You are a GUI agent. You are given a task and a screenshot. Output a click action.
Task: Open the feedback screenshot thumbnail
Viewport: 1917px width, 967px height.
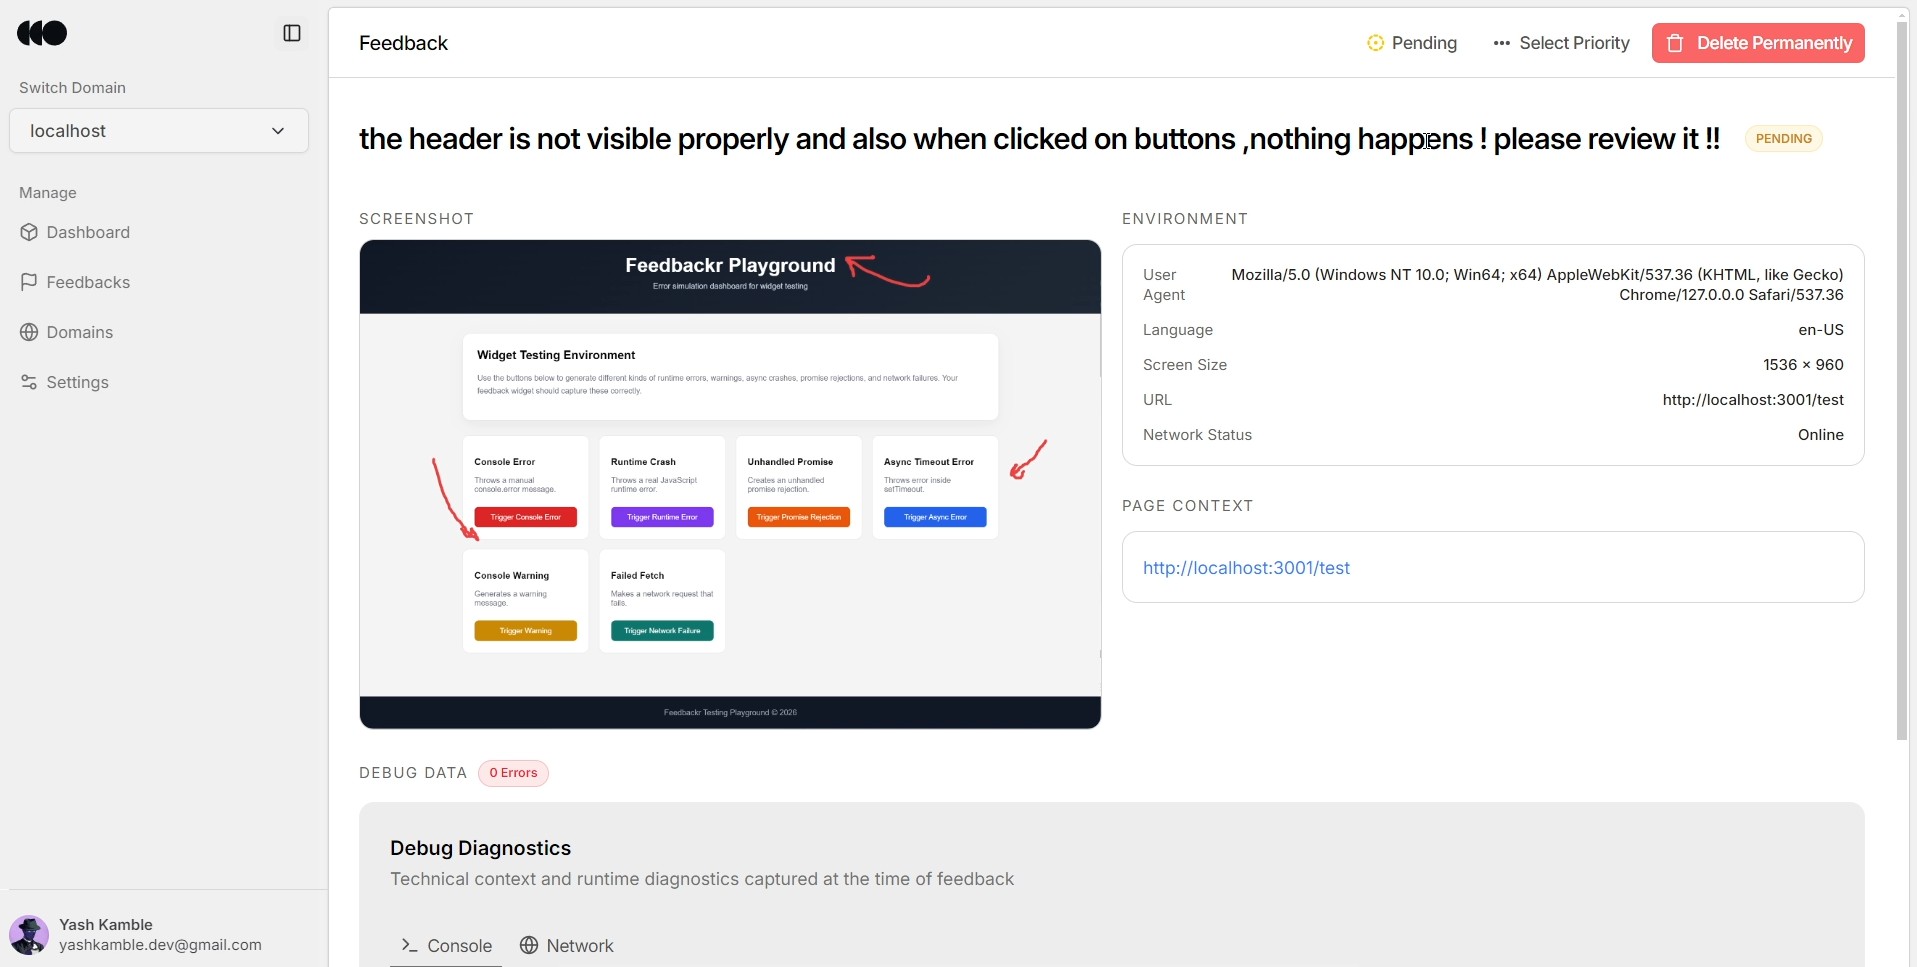pyautogui.click(x=730, y=484)
